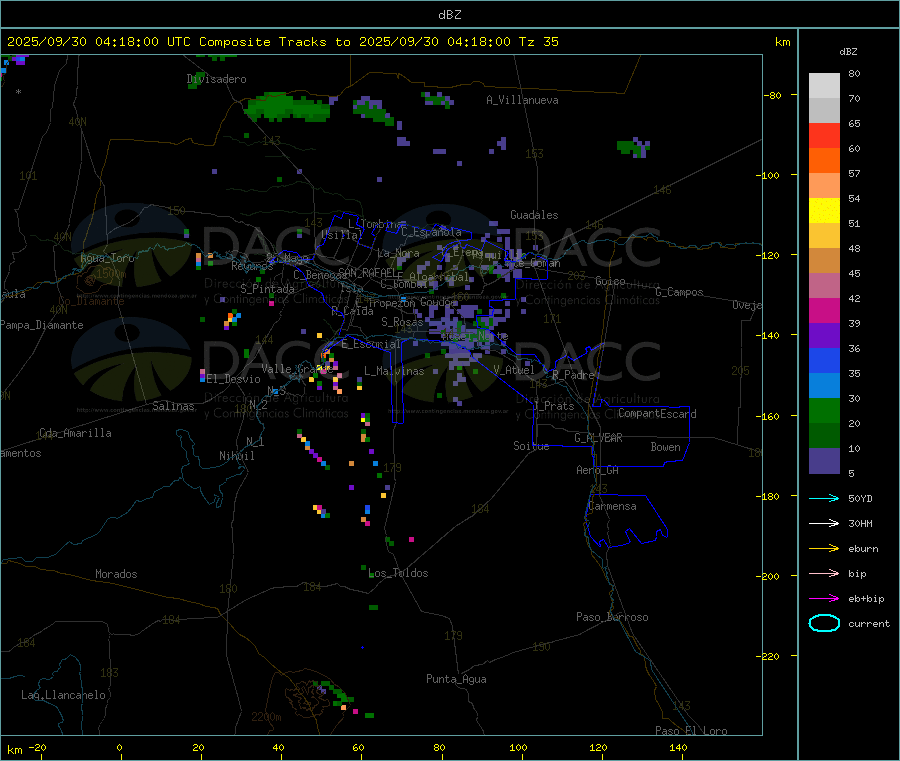Image resolution: width=900 pixels, height=761 pixels.
Task: Click the 65 dBZ red color swatch
Action: pos(824,135)
